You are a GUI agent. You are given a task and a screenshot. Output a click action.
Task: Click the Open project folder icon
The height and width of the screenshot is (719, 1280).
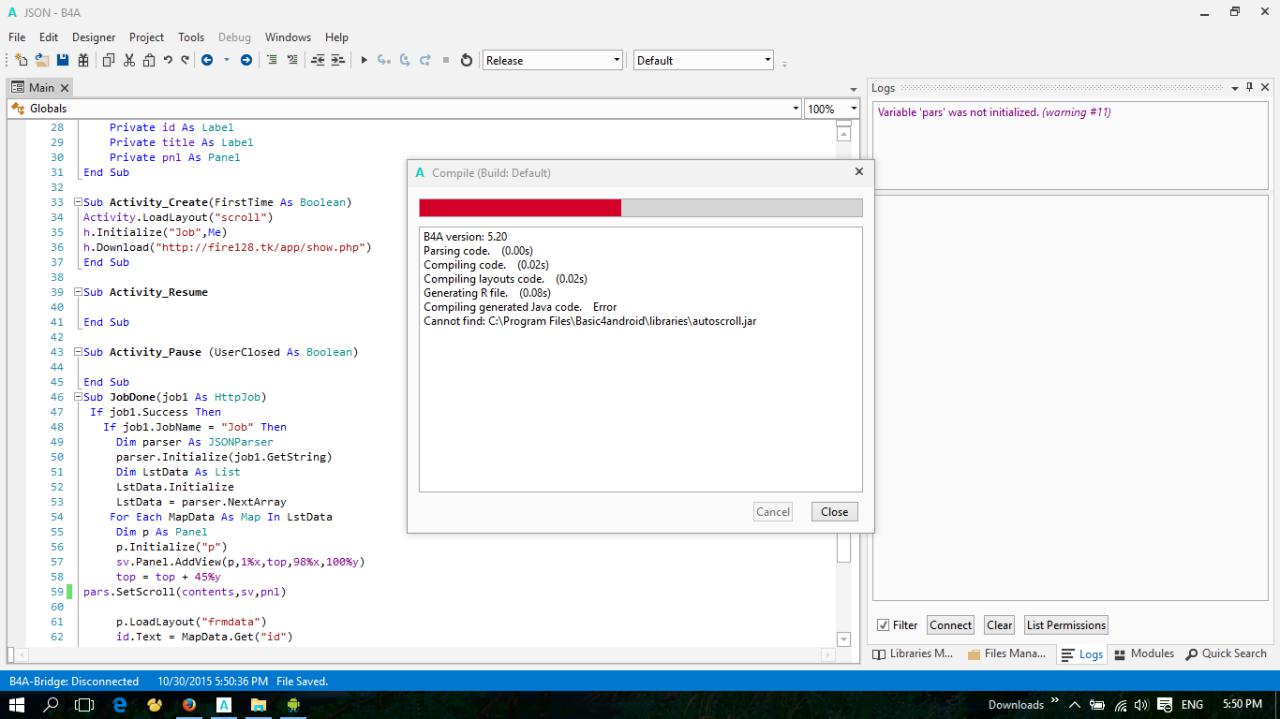[41, 60]
